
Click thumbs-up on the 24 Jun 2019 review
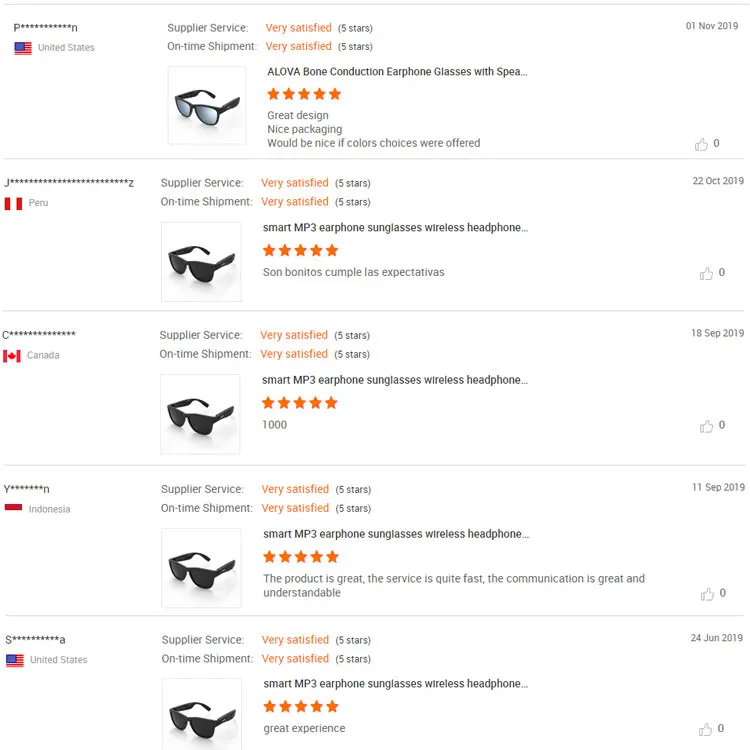point(707,729)
